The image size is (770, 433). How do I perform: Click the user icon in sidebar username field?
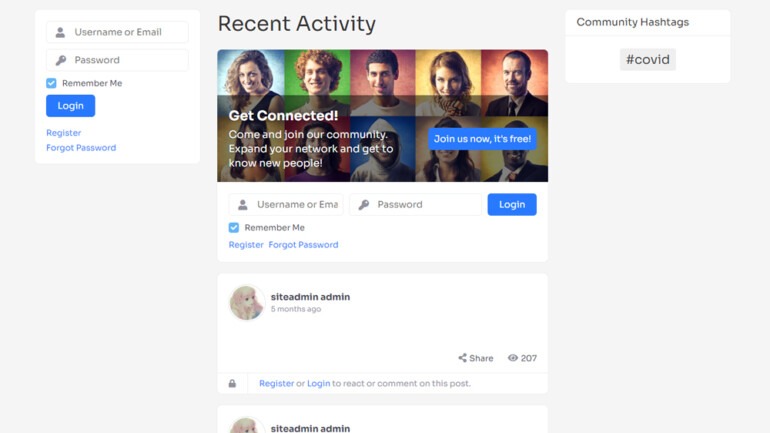pos(60,32)
